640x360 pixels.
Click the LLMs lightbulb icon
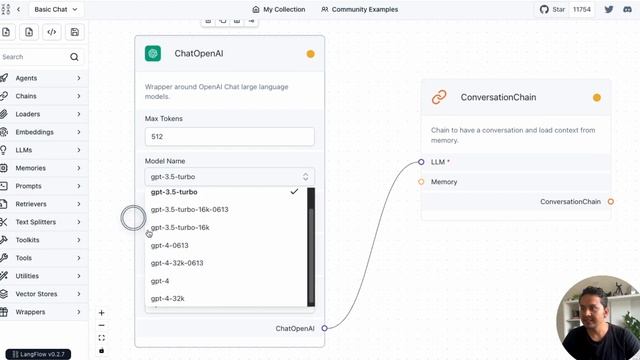point(3,150)
